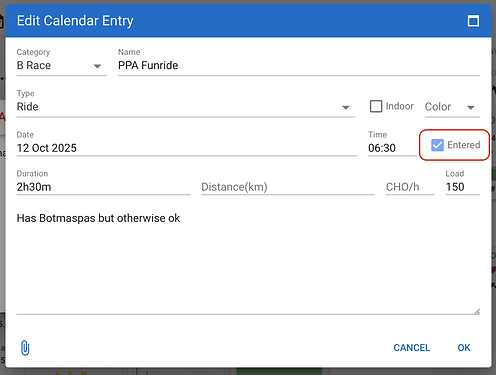Click the Distance(km) input field

(x=288, y=187)
